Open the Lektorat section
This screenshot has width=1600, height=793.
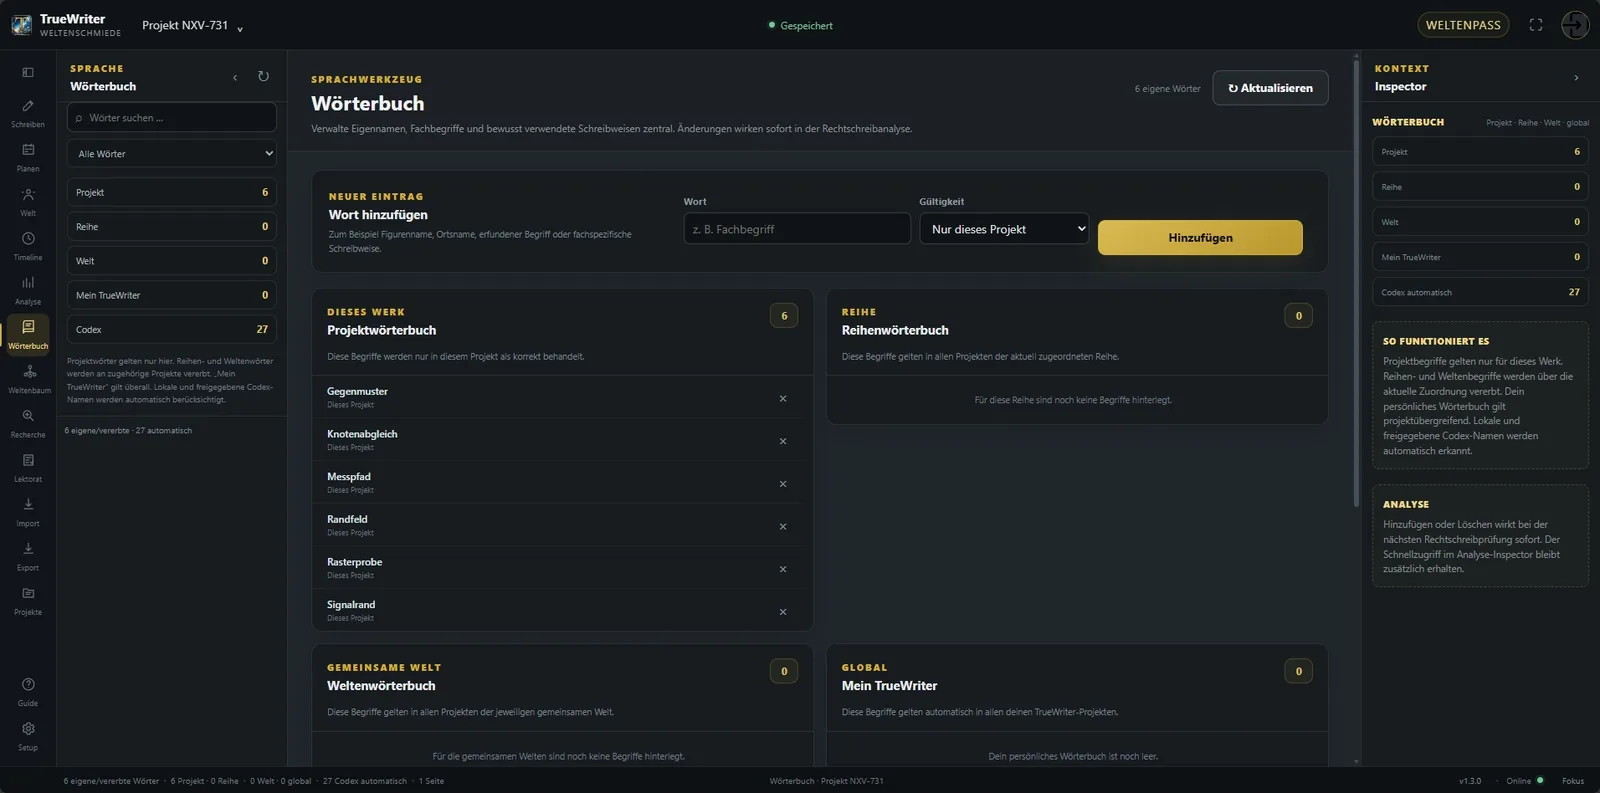[28, 468]
